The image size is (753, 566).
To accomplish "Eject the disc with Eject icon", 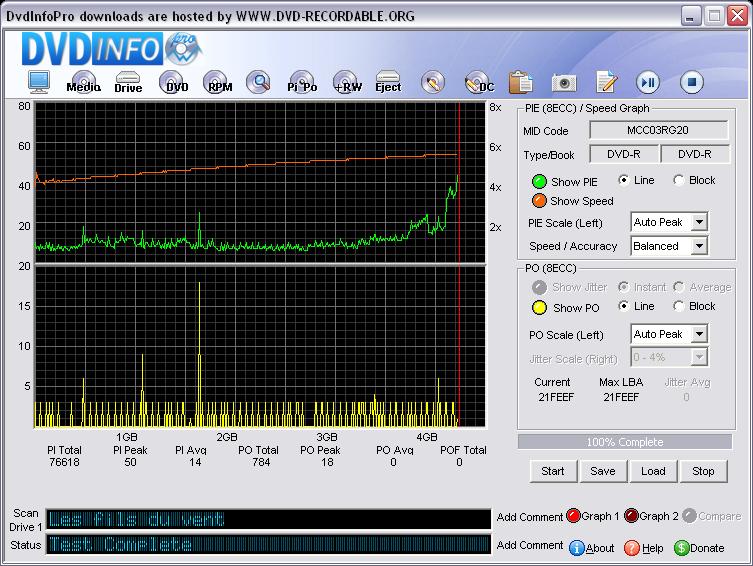I will [388, 82].
